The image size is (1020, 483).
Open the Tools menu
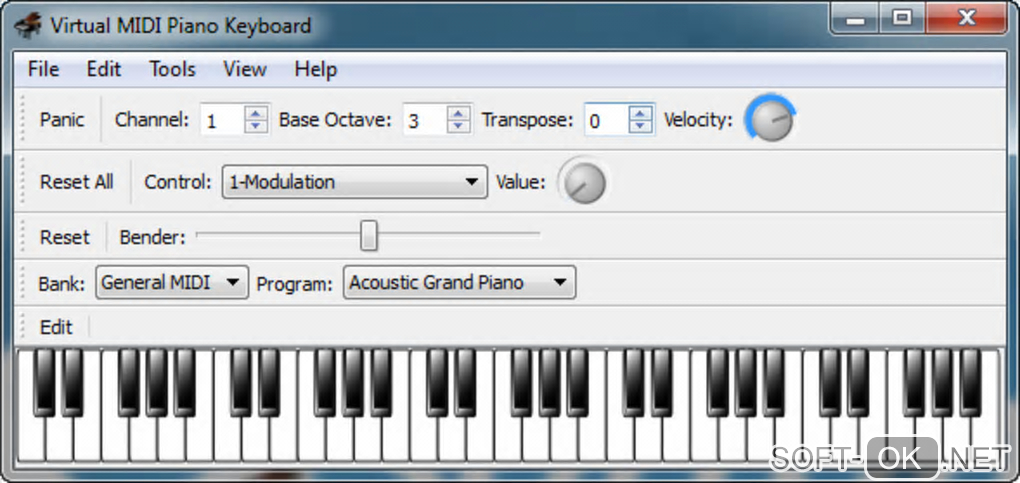(x=172, y=69)
